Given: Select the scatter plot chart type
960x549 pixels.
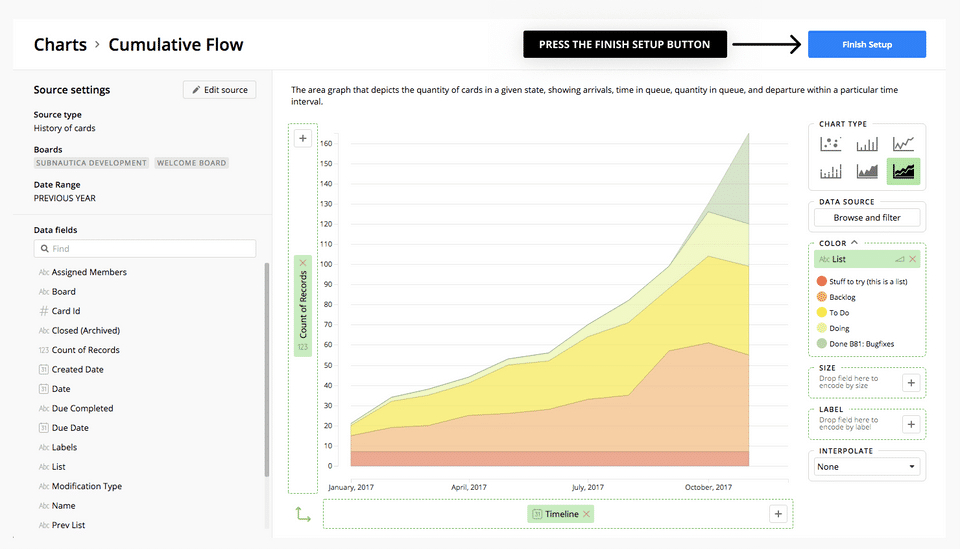Looking at the screenshot, I should tap(830, 144).
